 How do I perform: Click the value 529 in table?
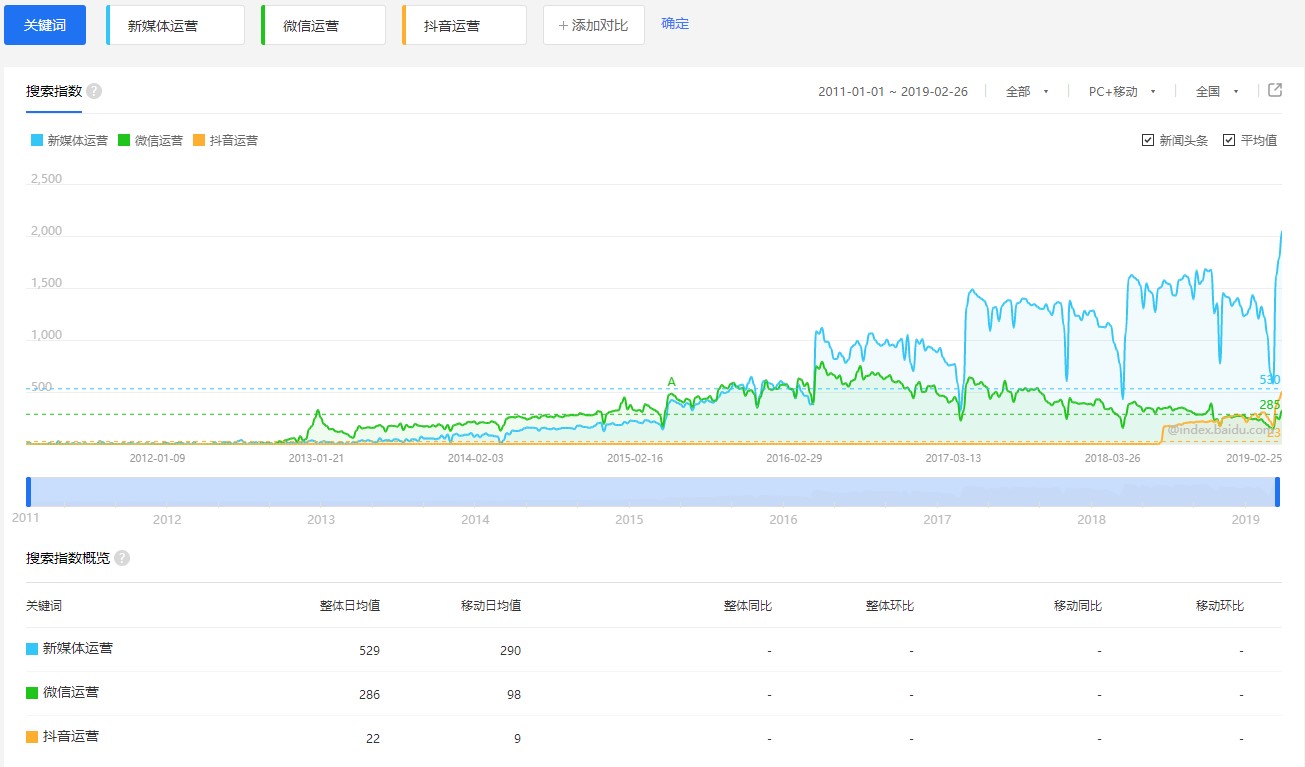[x=369, y=651]
